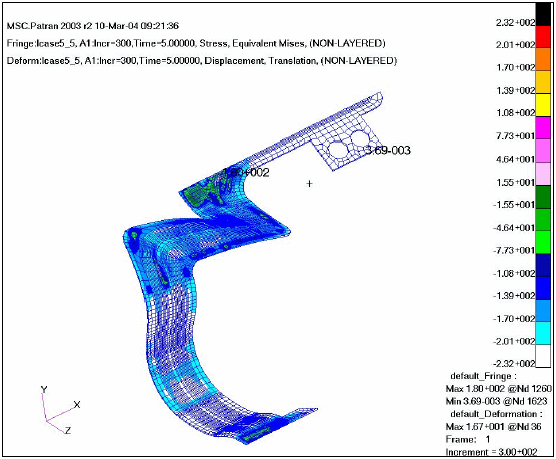The image size is (556, 459).
Task: Click the XYZ coordinate axis triad
Action: (x=59, y=410)
